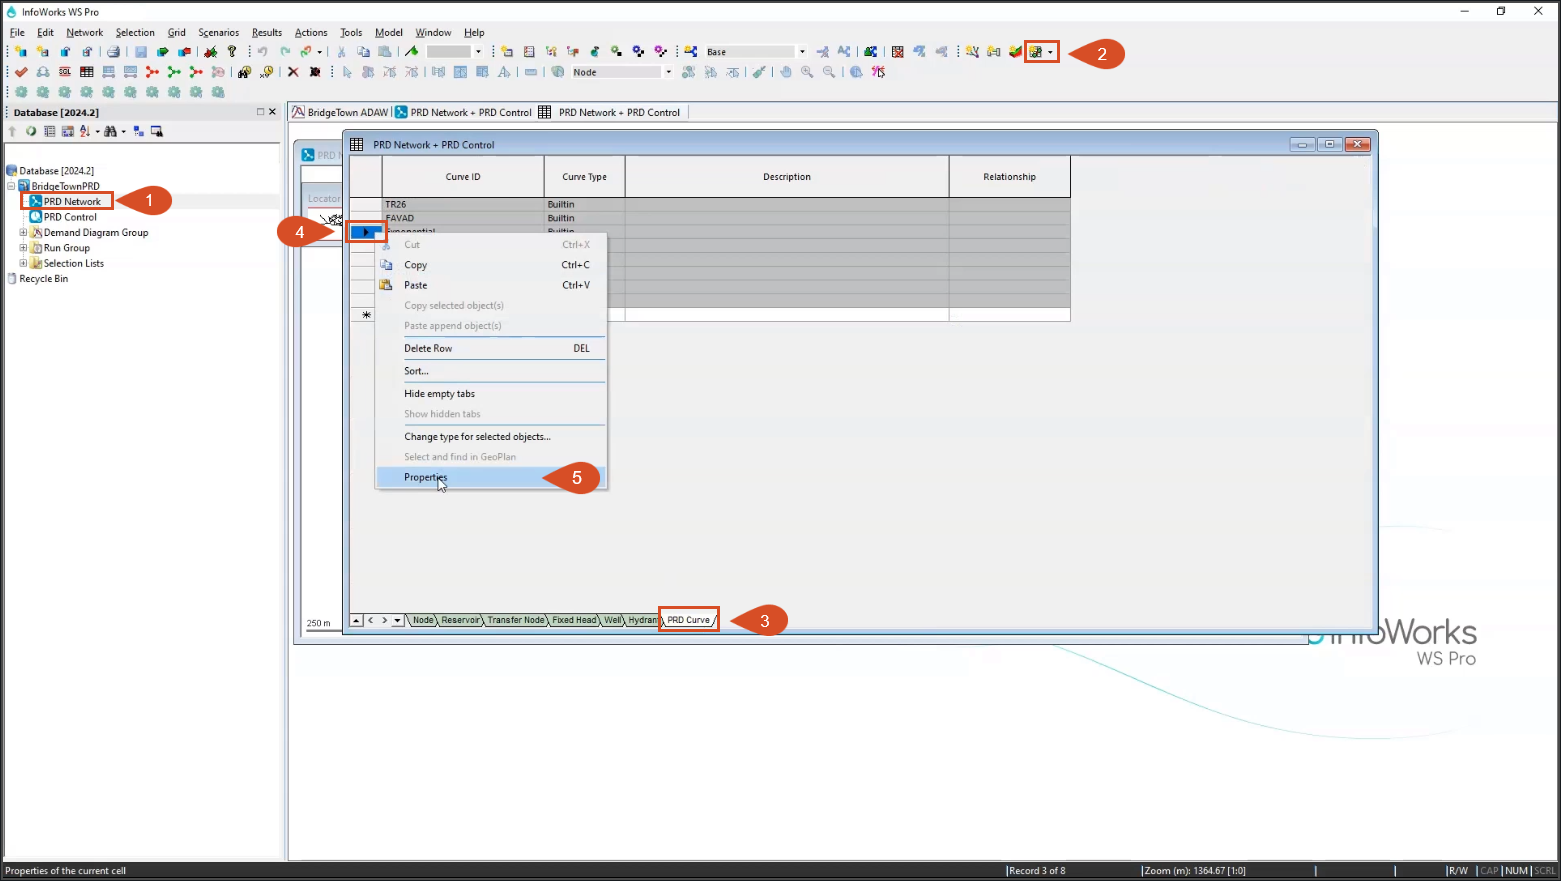Open the Base scenario dropdown

point(802,52)
